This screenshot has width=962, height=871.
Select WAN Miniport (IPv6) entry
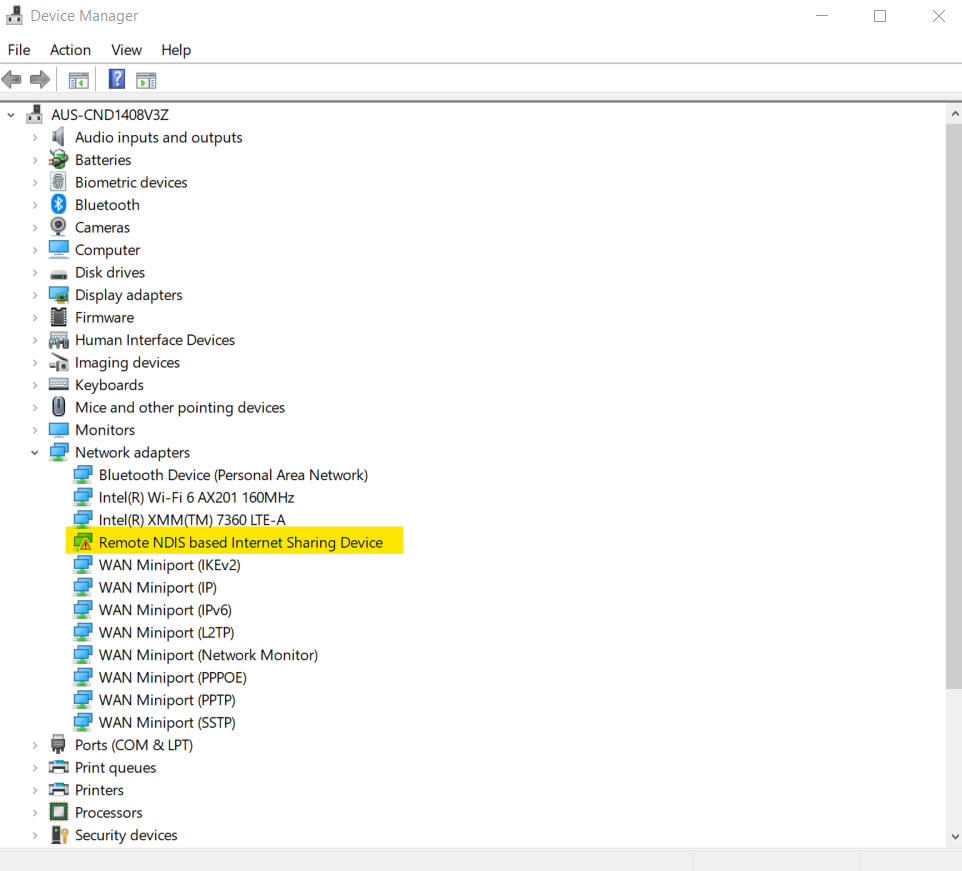pyautogui.click(x=165, y=610)
